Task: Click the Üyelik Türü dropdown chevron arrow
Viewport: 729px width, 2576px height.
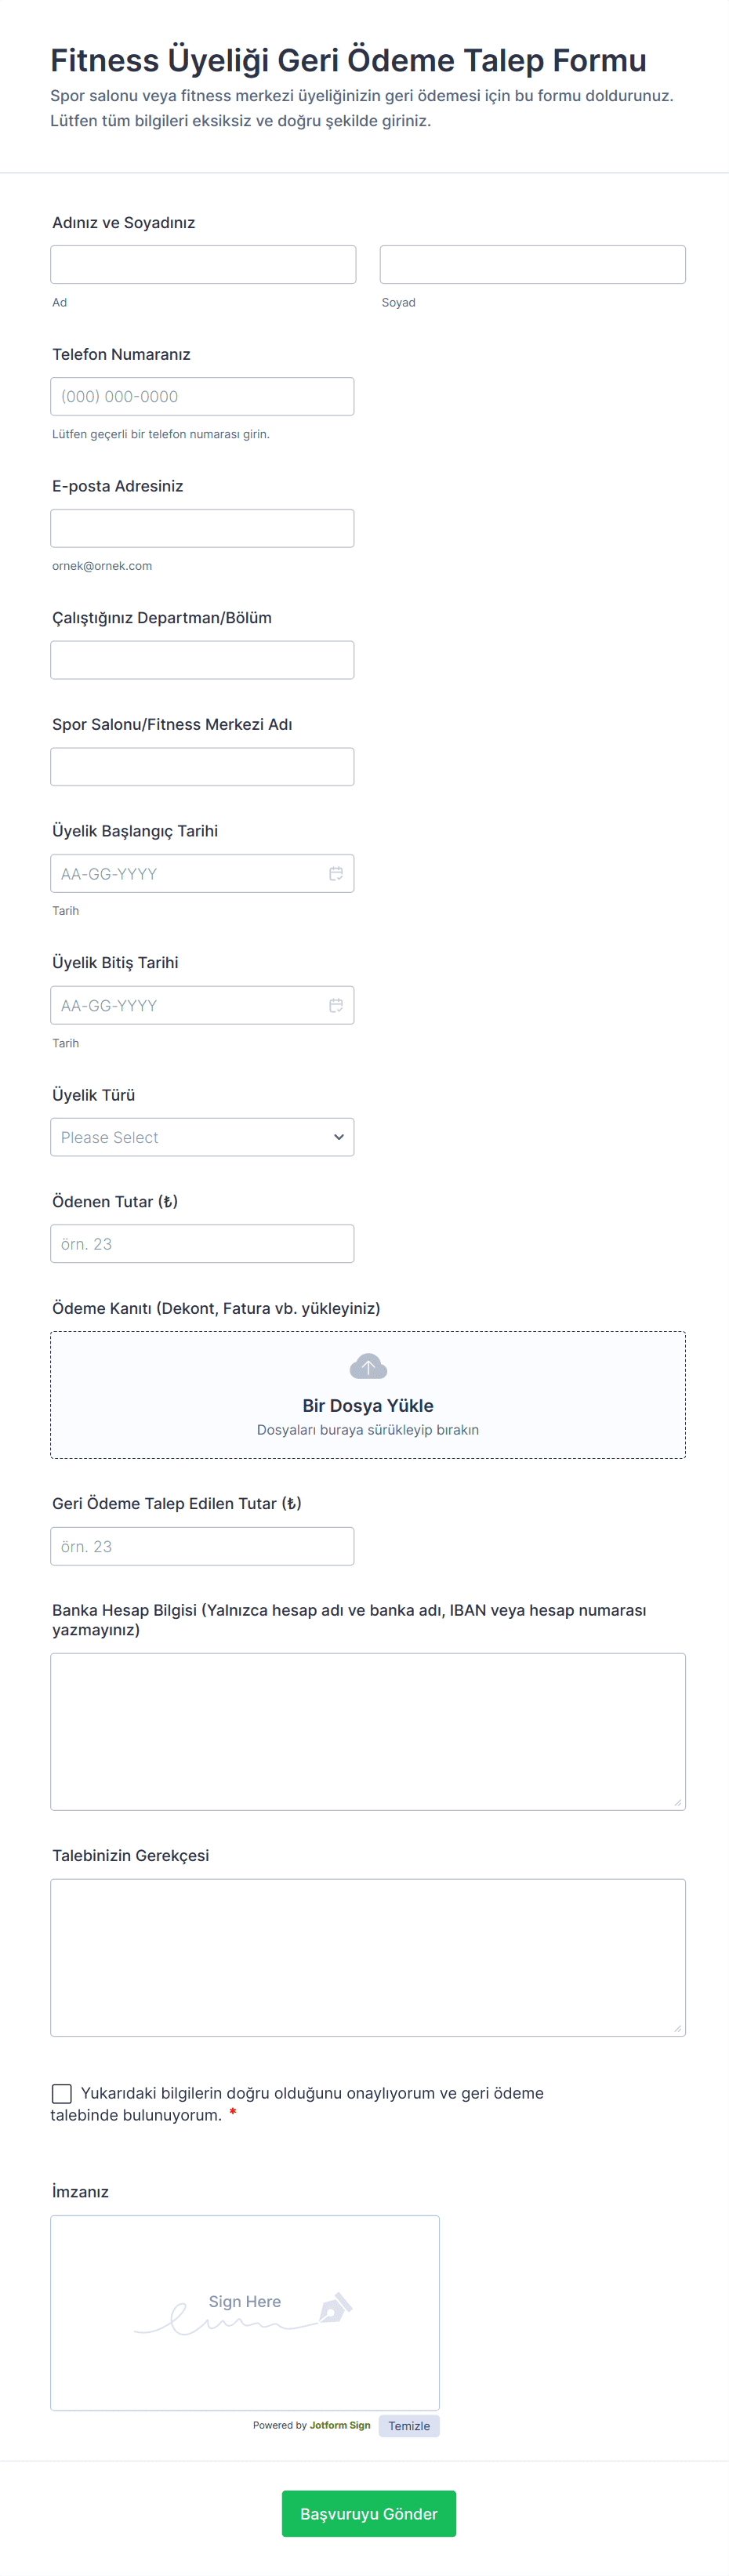Action: [339, 1137]
